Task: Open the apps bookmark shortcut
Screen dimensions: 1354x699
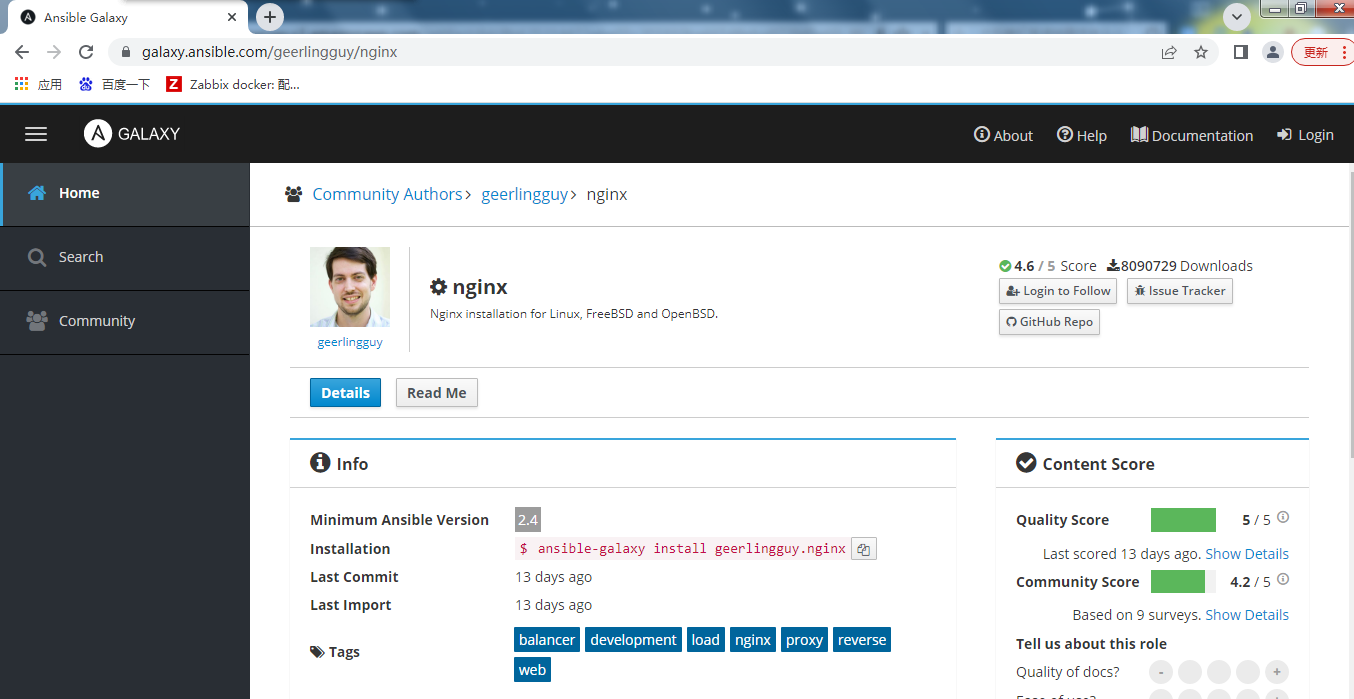Action: click(x=38, y=84)
